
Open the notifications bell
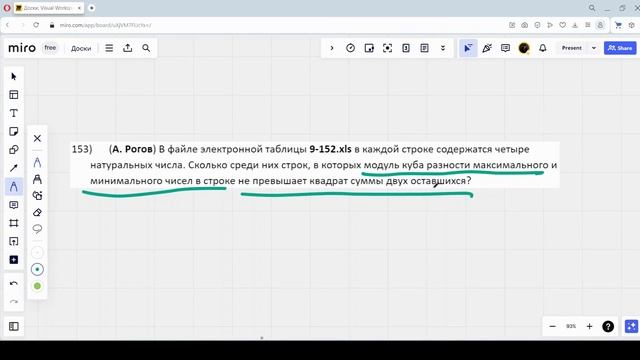[x=542, y=48]
